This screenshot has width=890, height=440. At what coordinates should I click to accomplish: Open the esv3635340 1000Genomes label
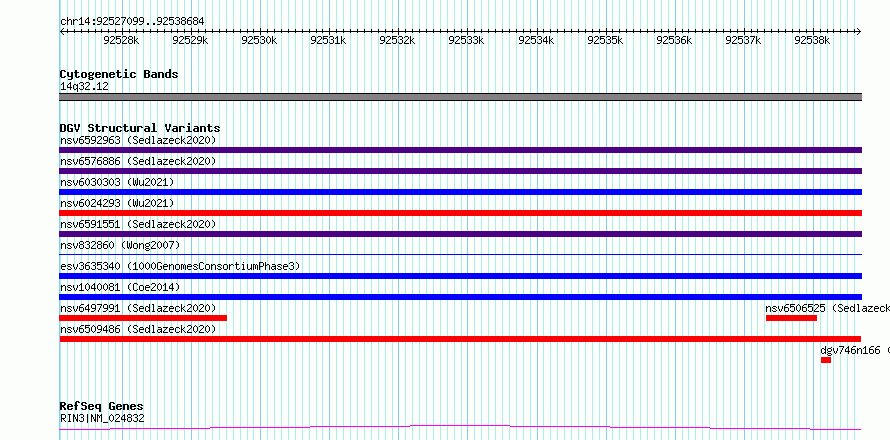click(180, 266)
